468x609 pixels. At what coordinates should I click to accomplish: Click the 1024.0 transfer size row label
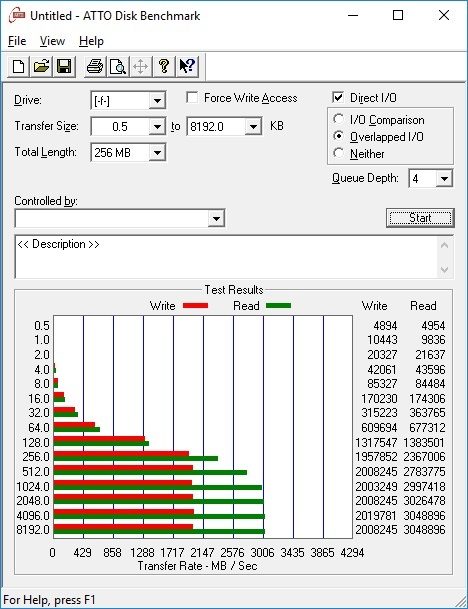click(33, 486)
